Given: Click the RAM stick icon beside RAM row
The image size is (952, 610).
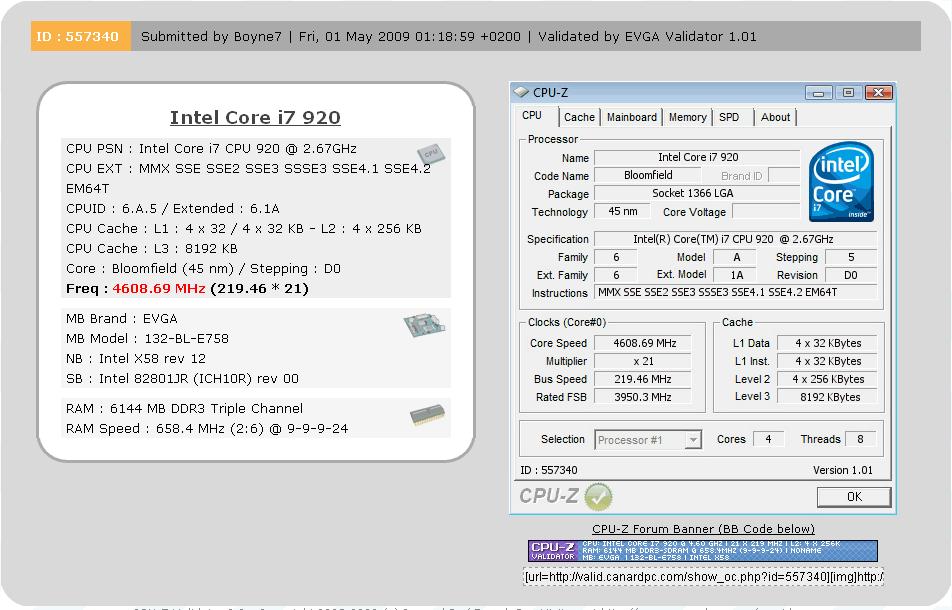Looking at the screenshot, I should tap(427, 415).
